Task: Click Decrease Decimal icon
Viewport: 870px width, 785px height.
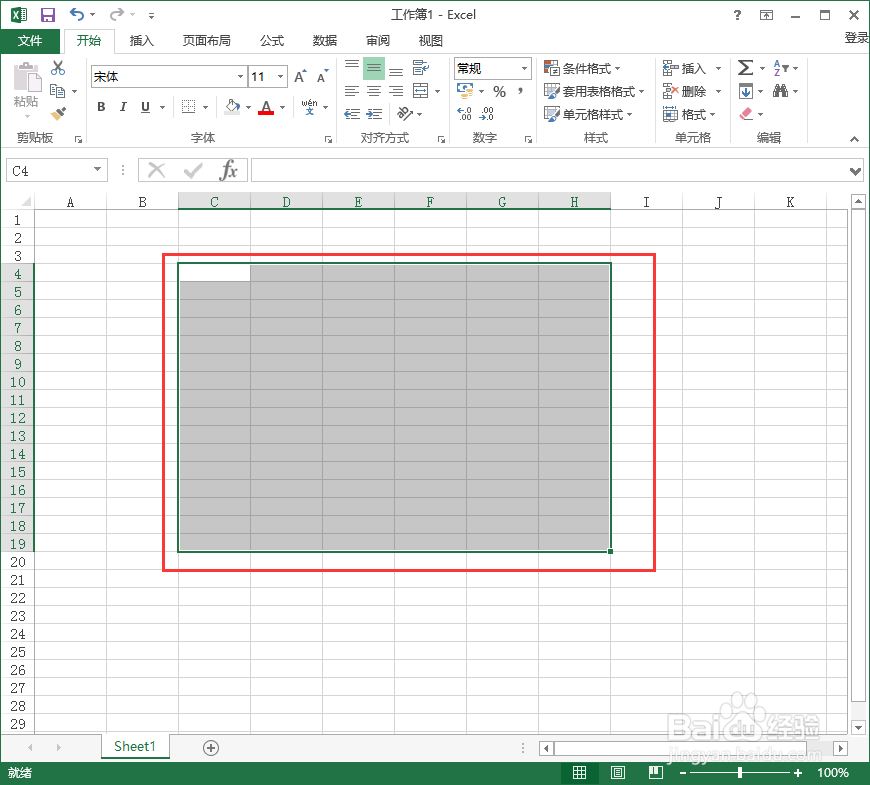Action: click(x=487, y=114)
